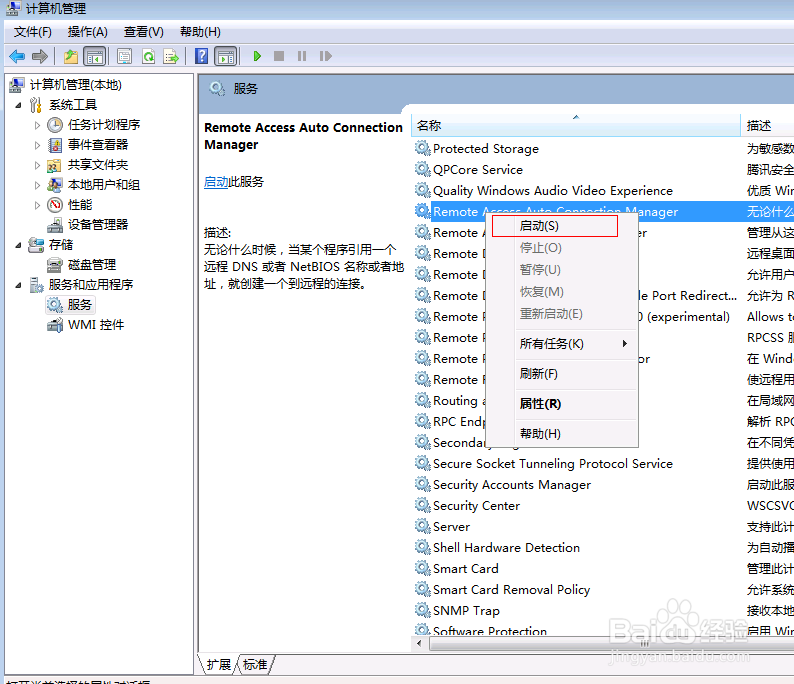Expand the 事件查看器 tree node
The width and height of the screenshot is (794, 684).
(x=37, y=145)
